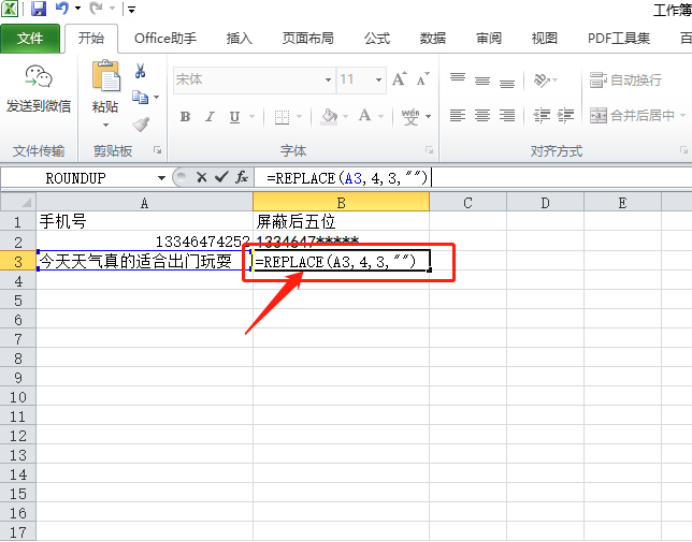692x542 pixels.
Task: Open the 文件 tab
Action: (x=30, y=38)
